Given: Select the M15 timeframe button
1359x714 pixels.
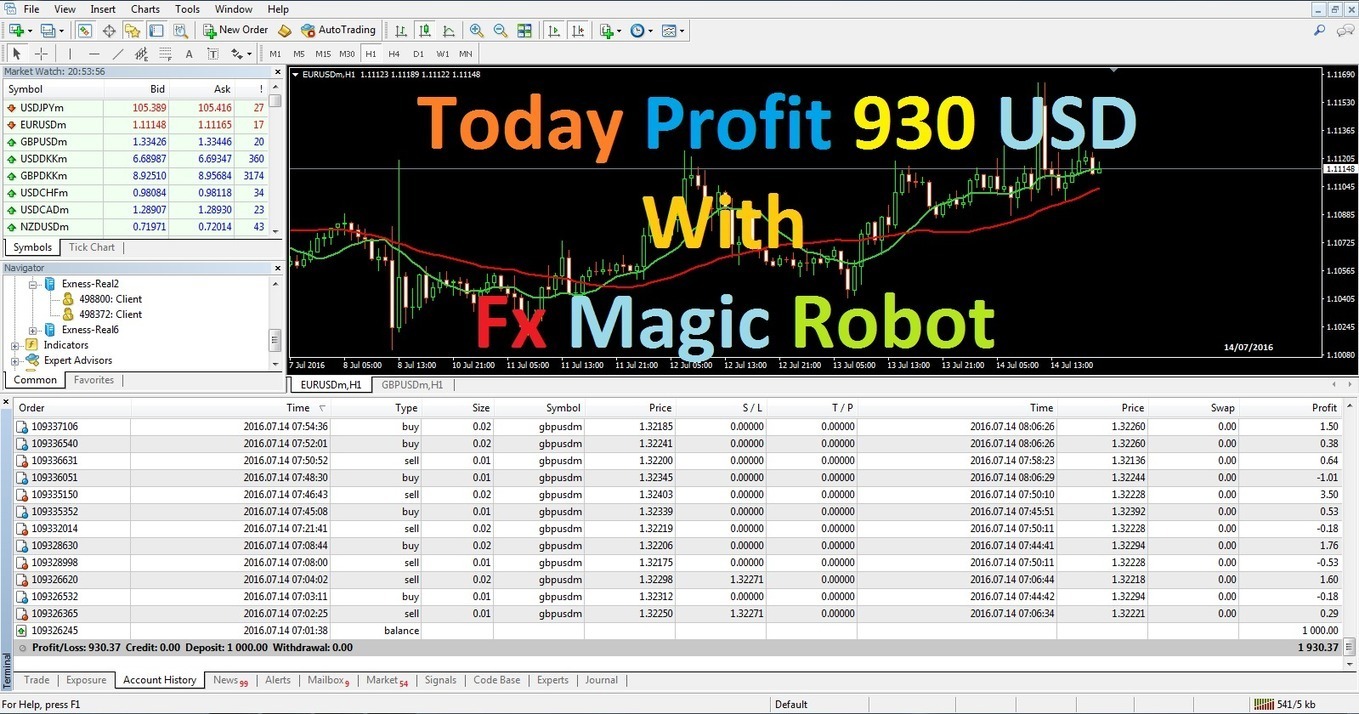Looking at the screenshot, I should click(323, 54).
